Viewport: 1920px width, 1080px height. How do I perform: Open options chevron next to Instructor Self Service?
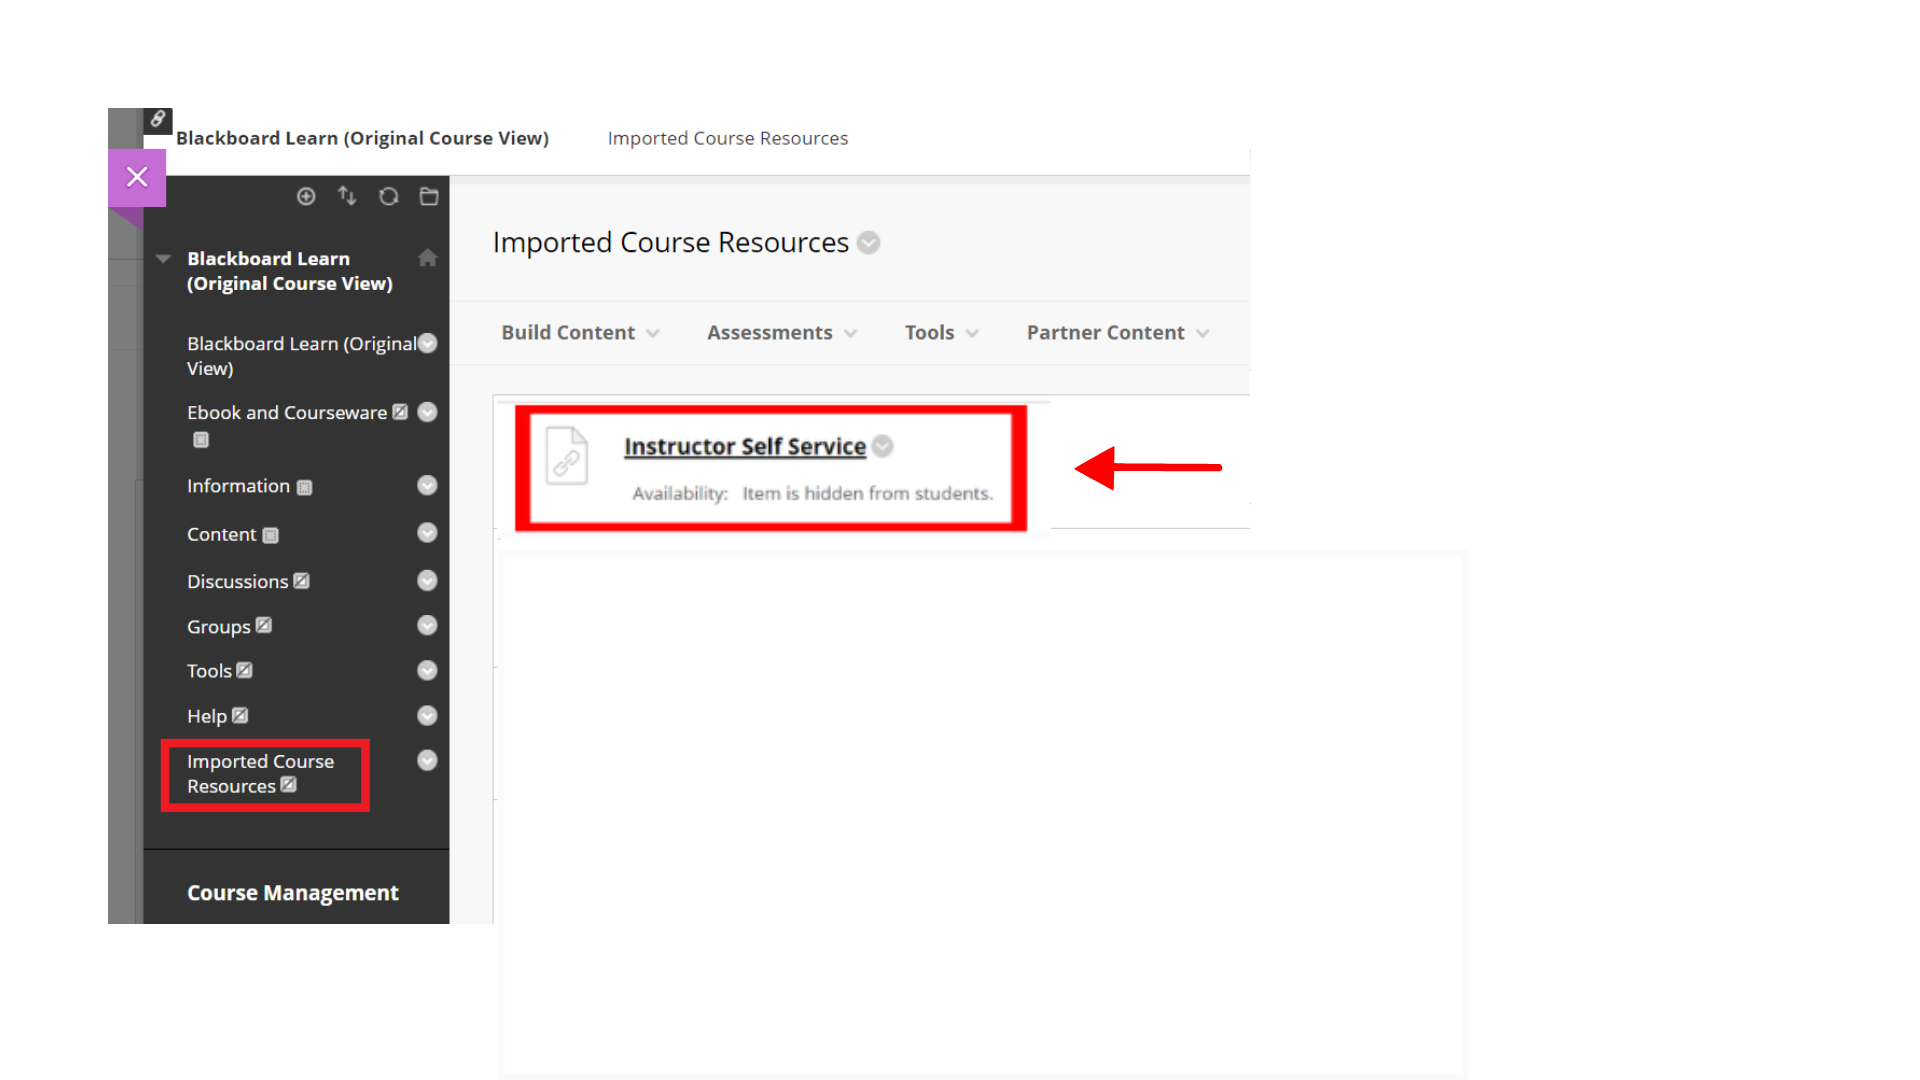click(x=882, y=446)
